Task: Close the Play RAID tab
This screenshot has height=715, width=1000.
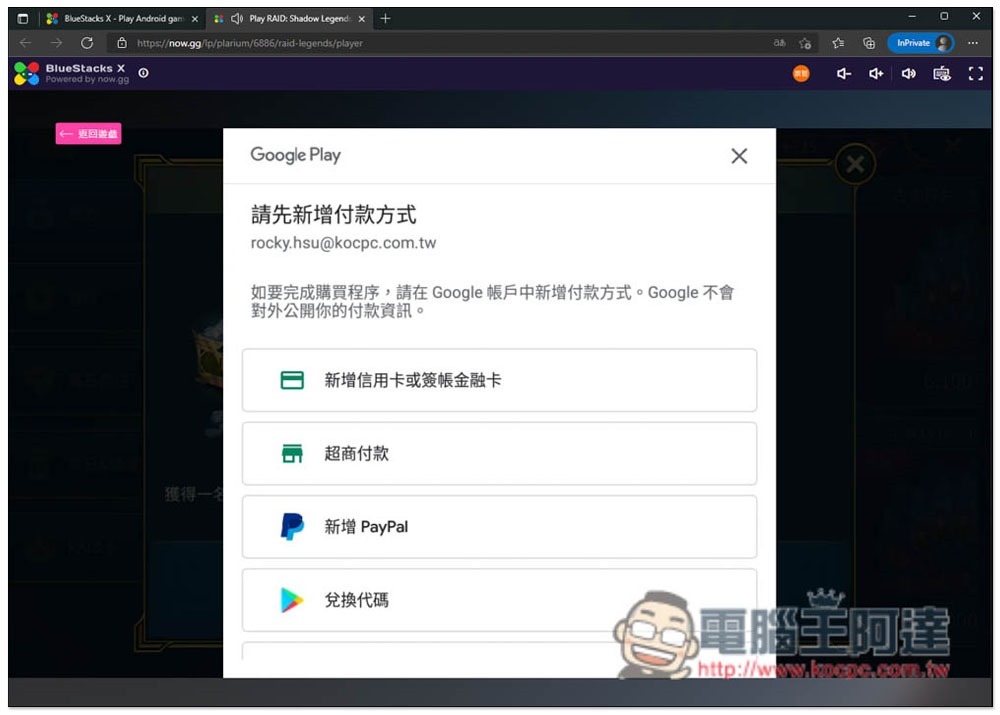Action: [362, 19]
